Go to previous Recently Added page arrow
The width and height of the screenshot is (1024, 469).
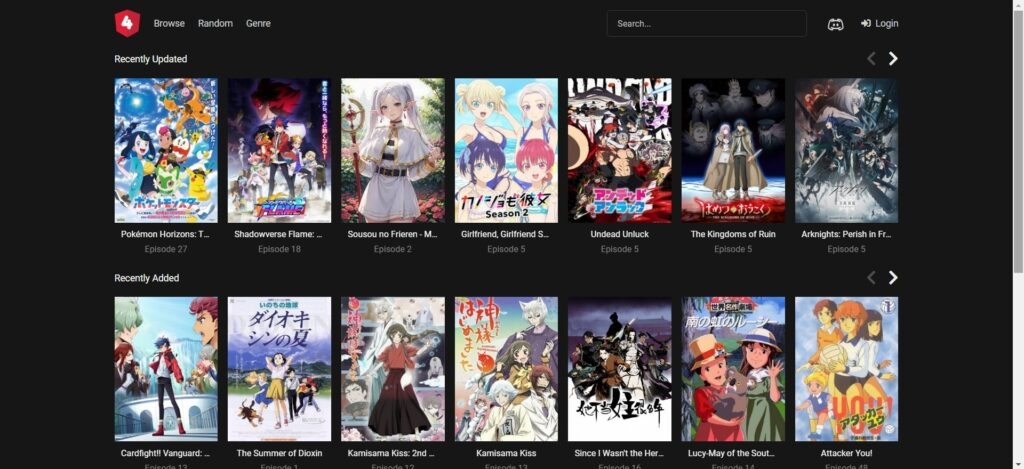[871, 278]
